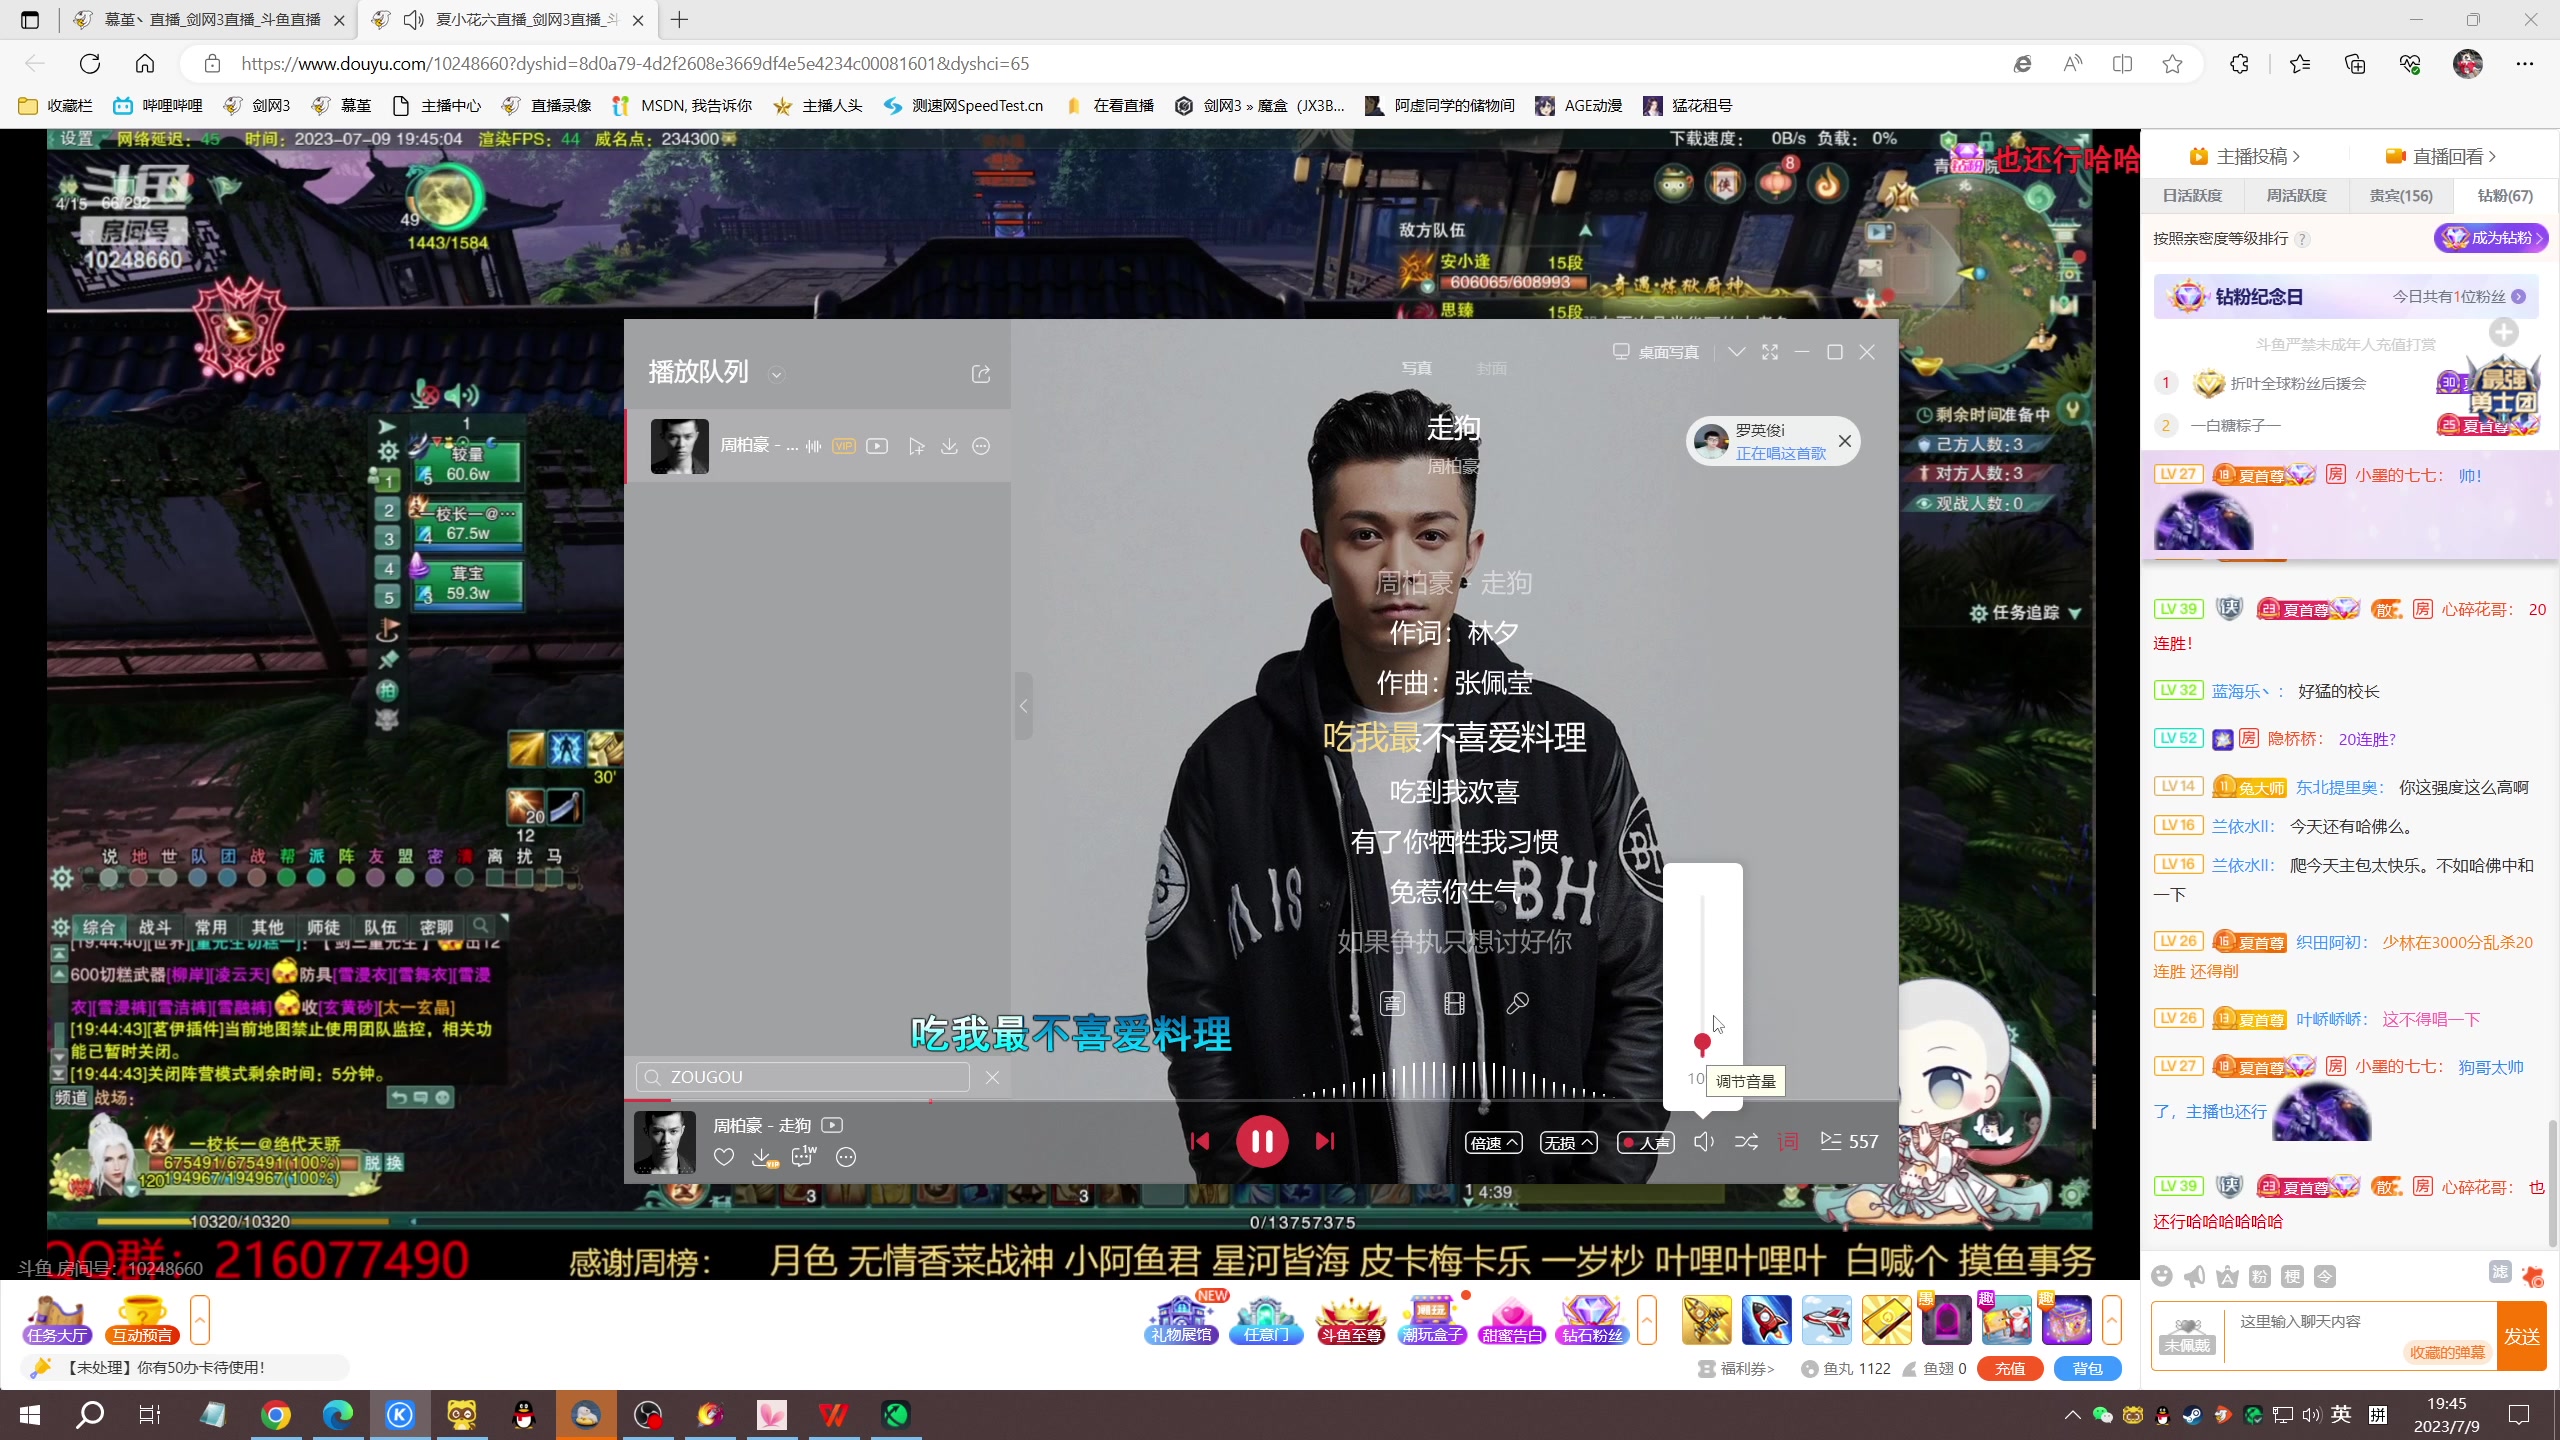
Task: Click the share icon in the play queue header
Action: pos(981,373)
